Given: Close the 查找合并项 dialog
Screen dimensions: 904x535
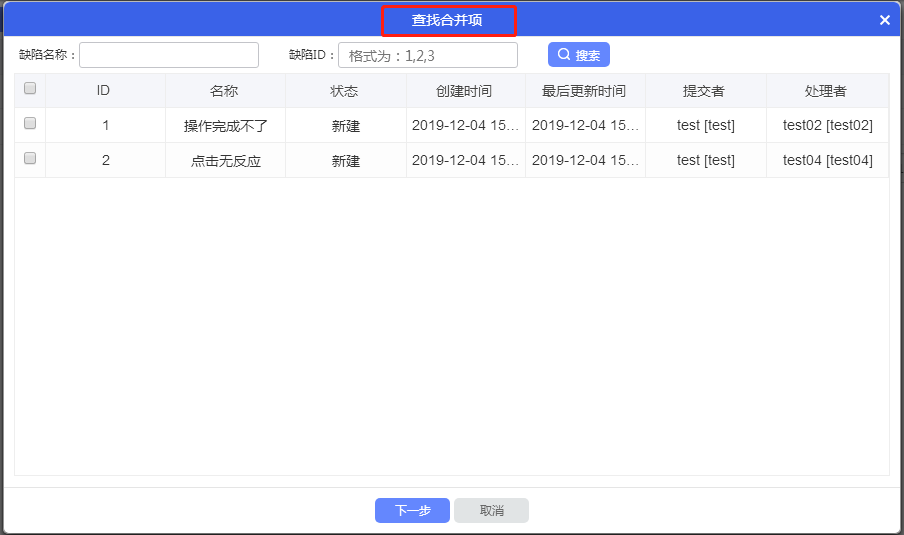Looking at the screenshot, I should [x=885, y=20].
